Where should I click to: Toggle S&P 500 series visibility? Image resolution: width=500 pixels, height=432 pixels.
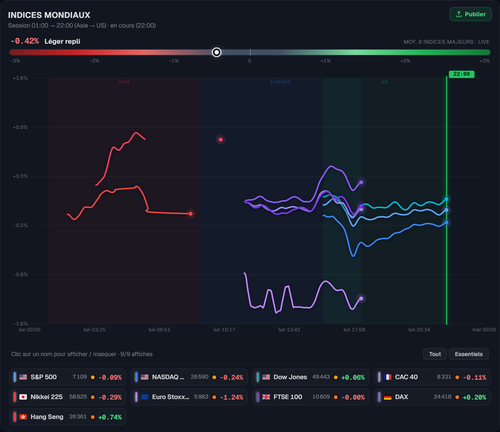tap(68, 377)
